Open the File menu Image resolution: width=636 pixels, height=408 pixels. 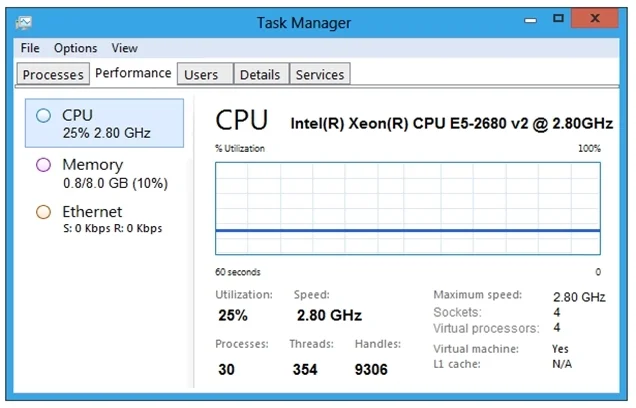(30, 48)
